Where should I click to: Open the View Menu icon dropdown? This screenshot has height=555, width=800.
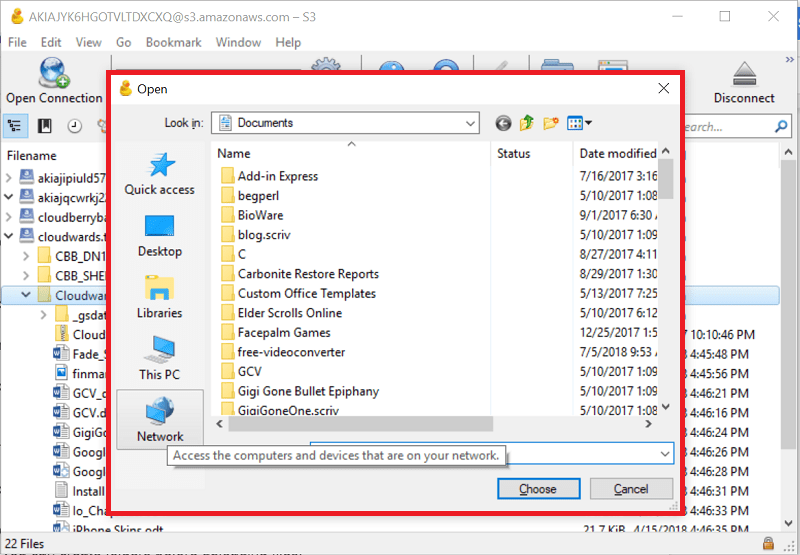579,123
